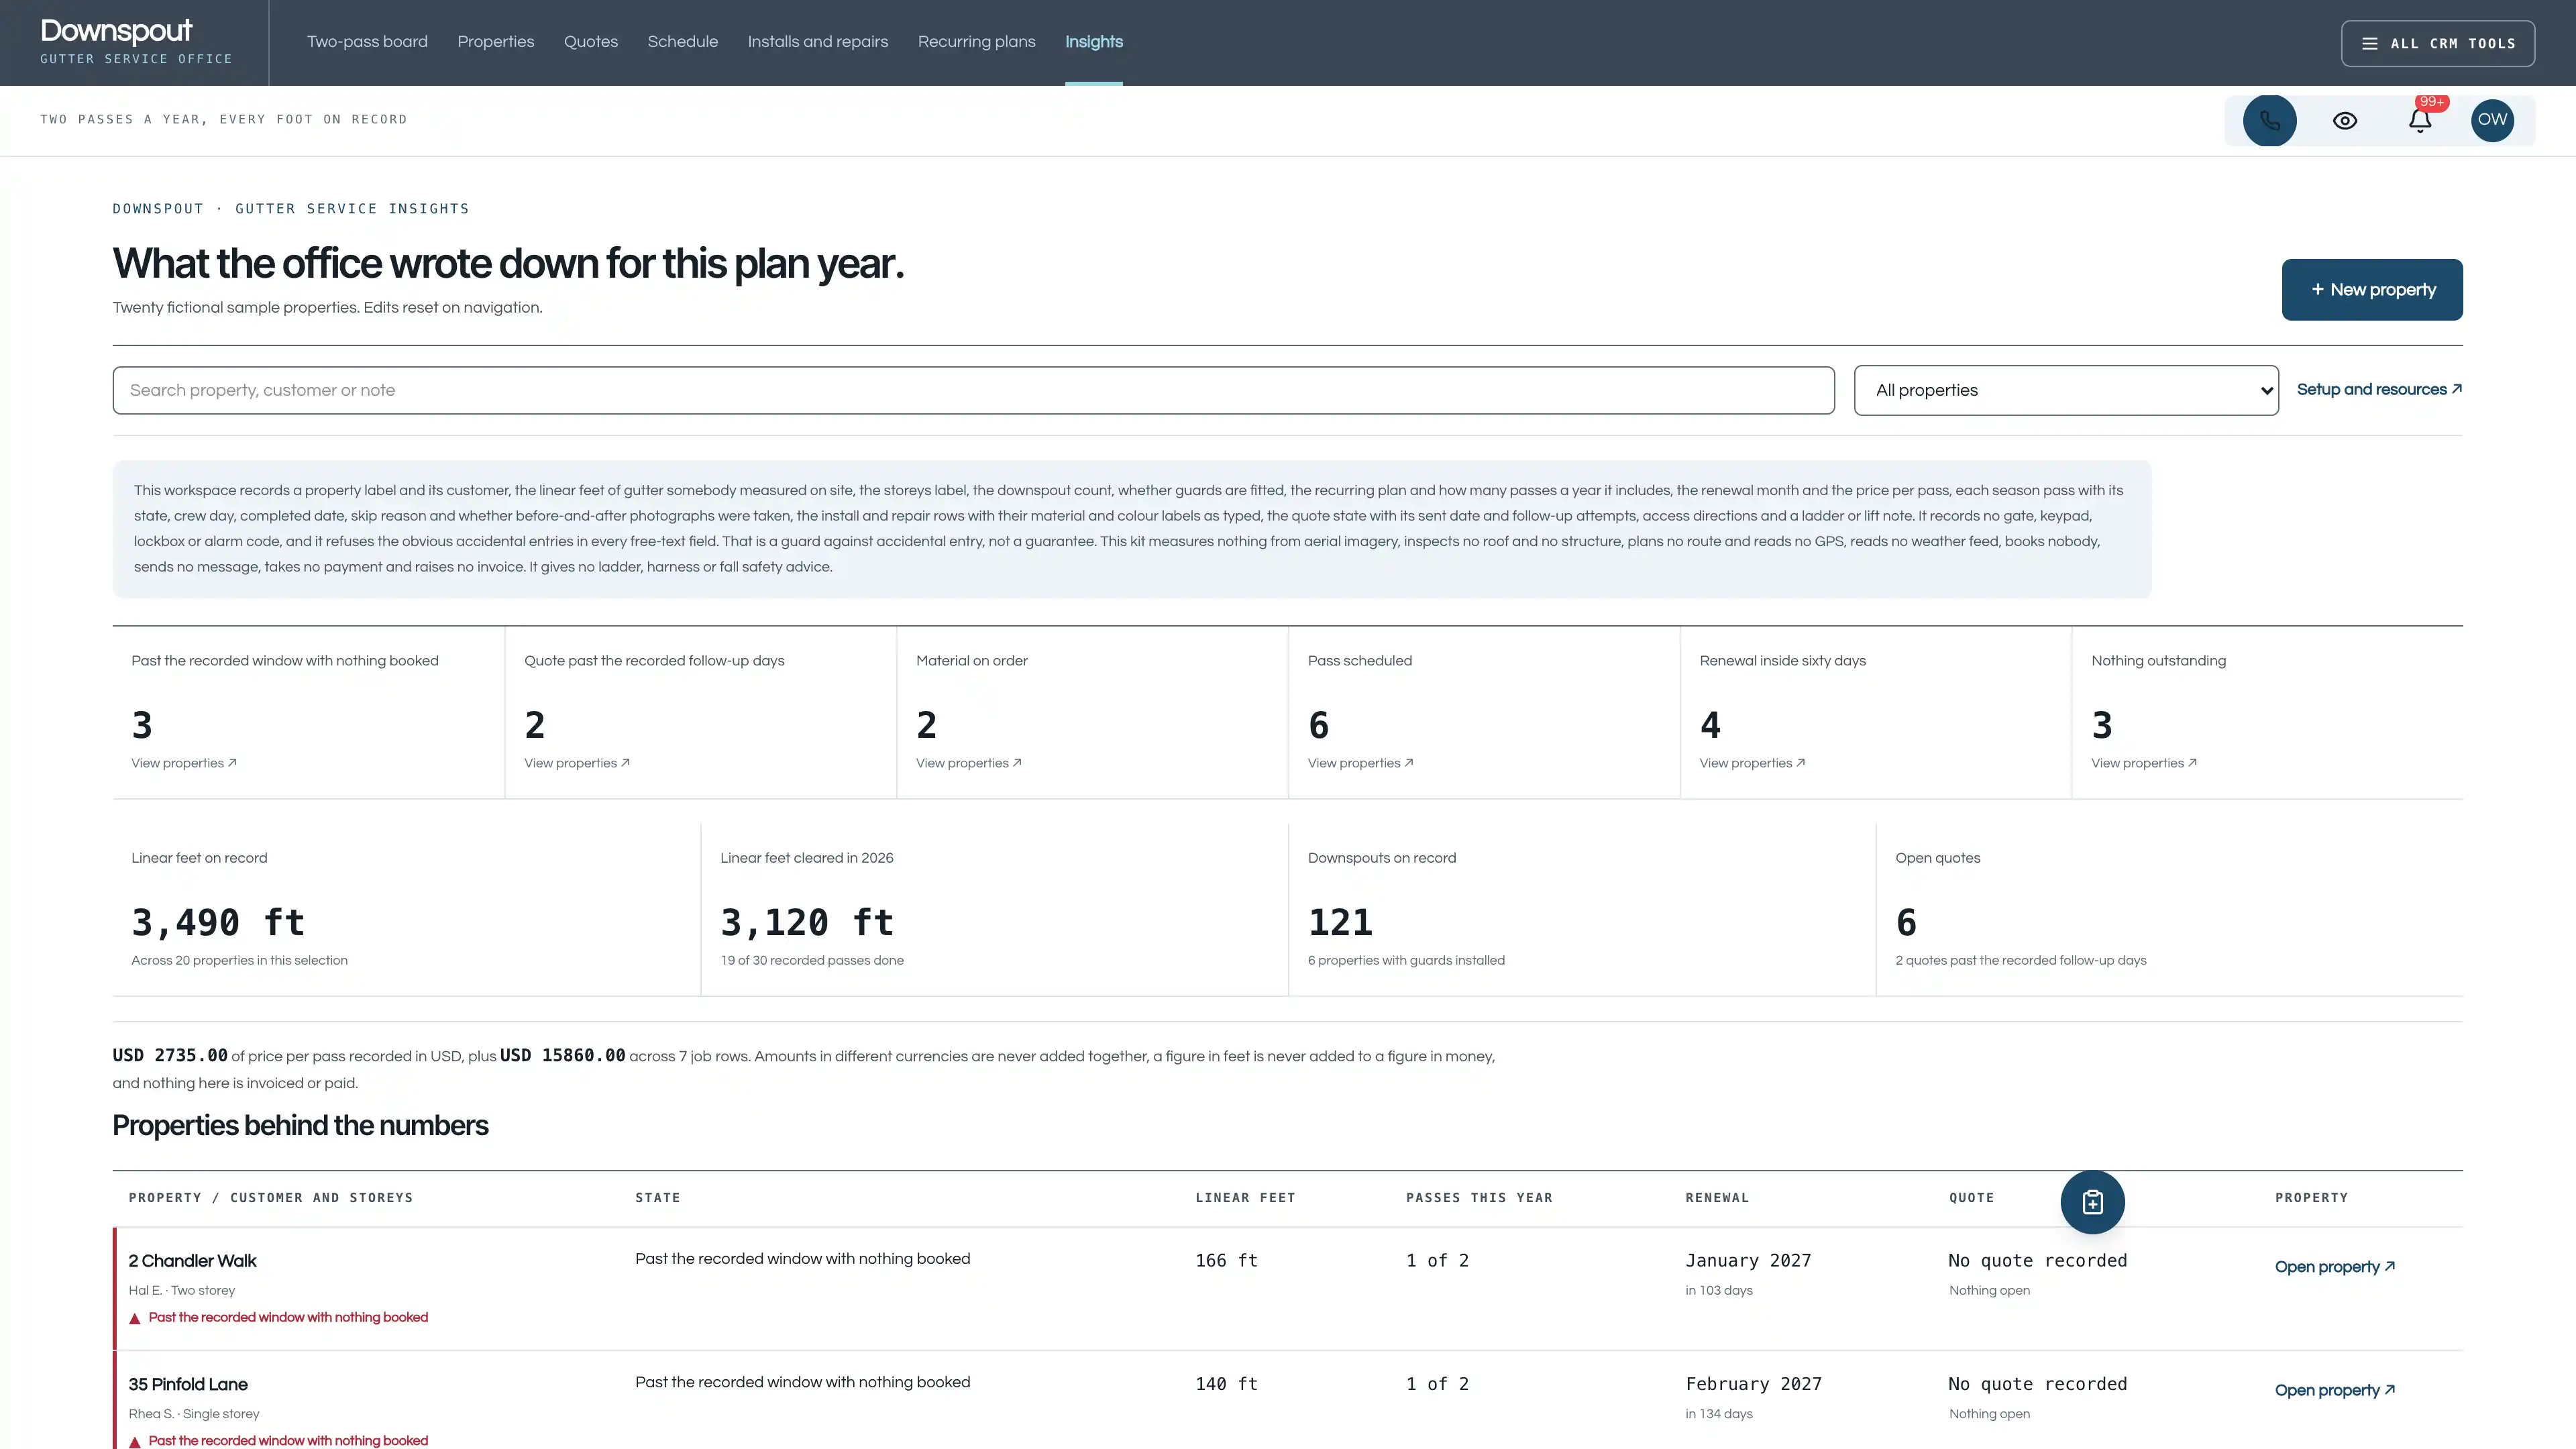Expand the All properties dropdown
This screenshot has width=2576, height=1449.
point(2066,390)
